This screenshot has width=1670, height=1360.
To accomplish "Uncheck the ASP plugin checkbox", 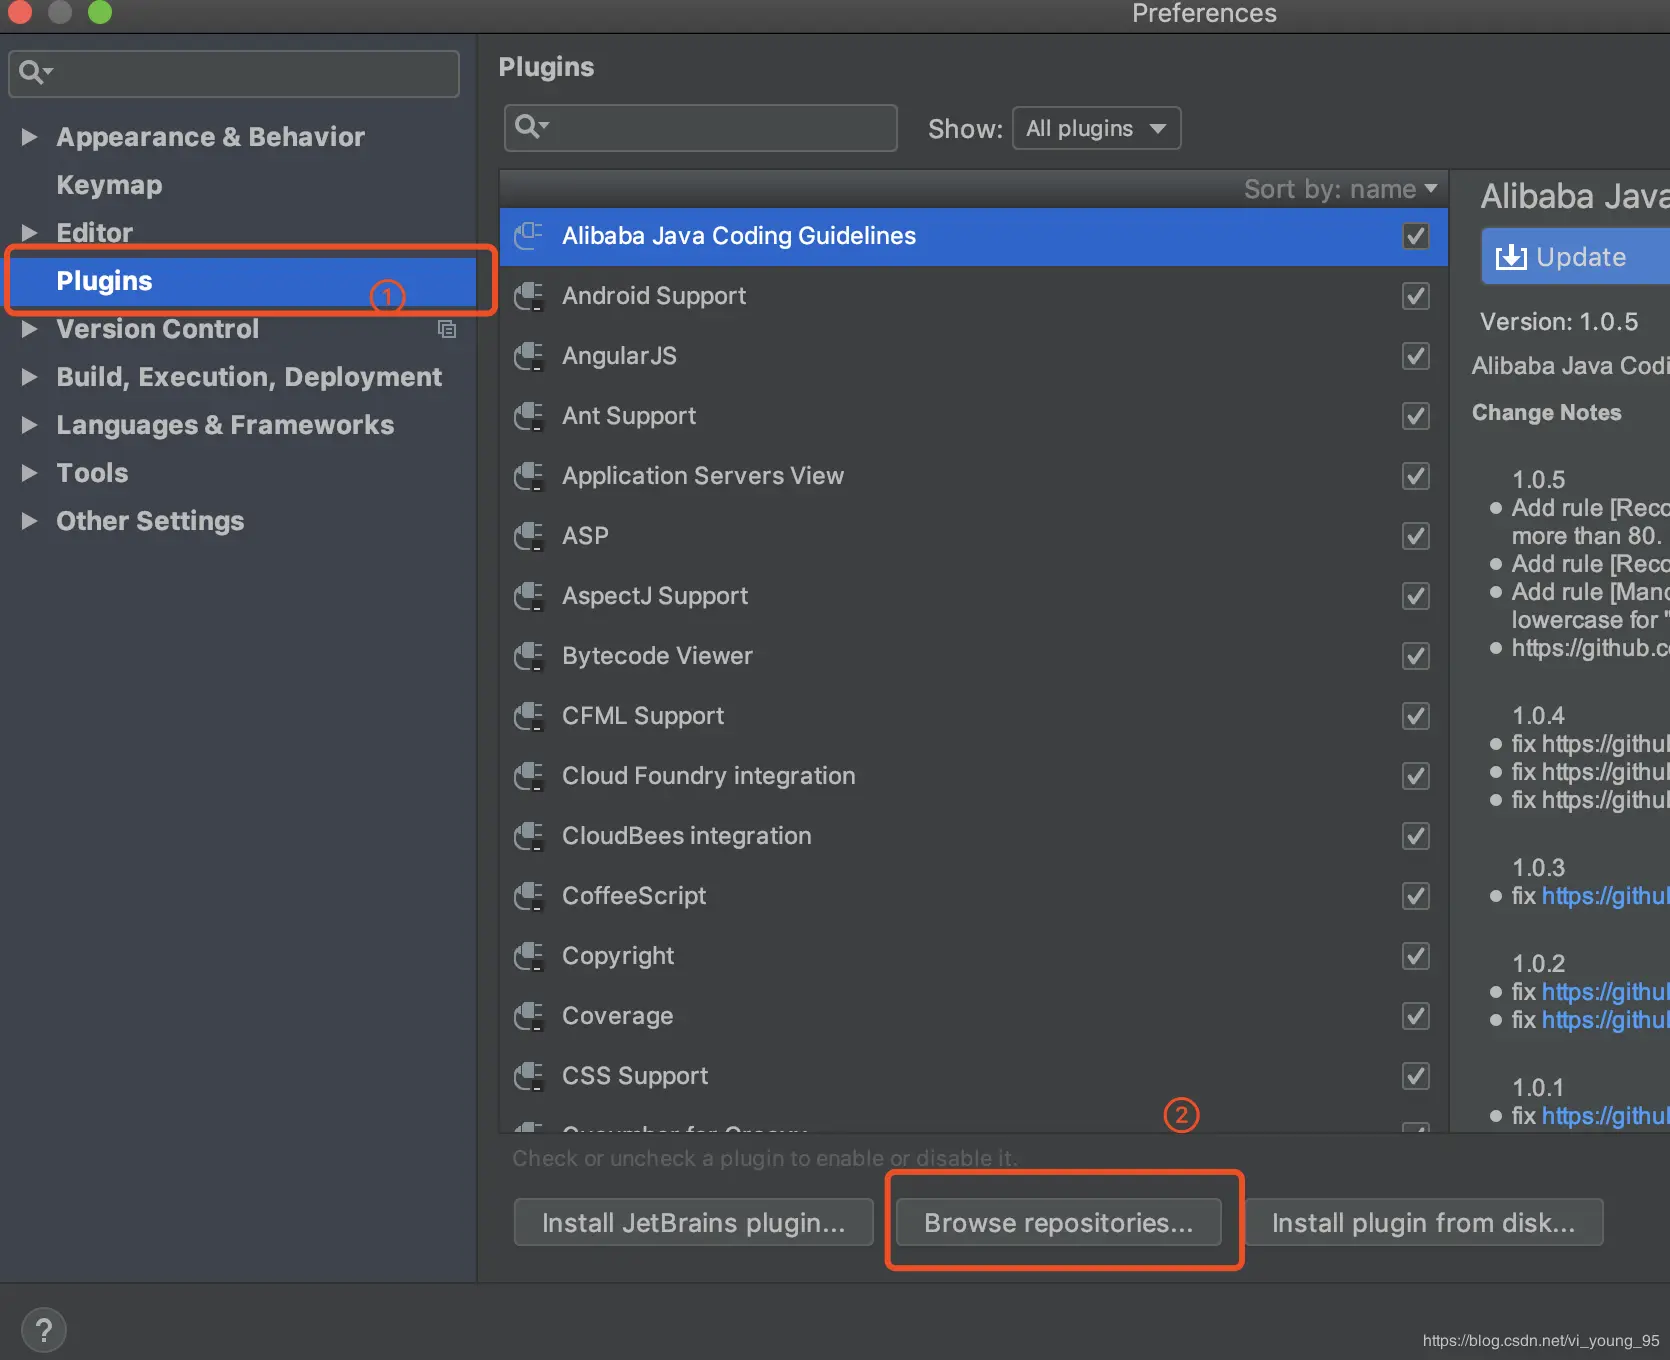I will [1415, 536].
